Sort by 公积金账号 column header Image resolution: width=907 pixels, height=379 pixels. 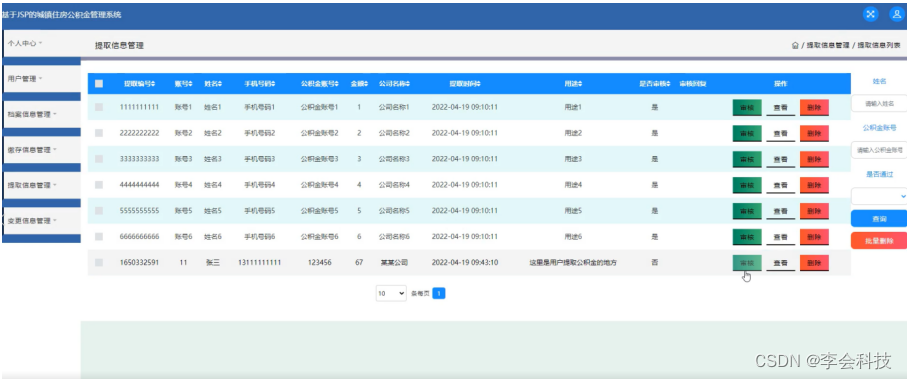[319, 84]
